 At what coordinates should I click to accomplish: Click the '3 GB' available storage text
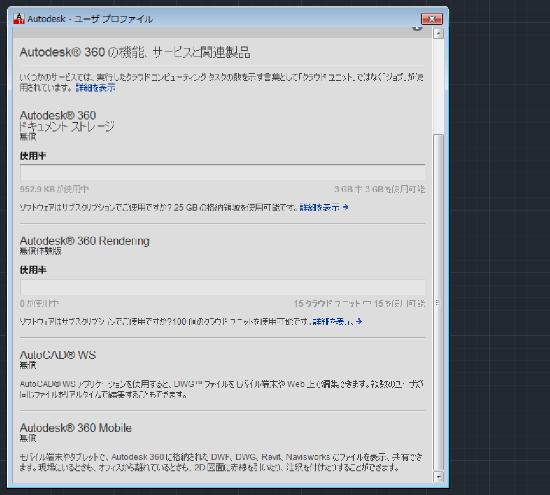pyautogui.click(x=380, y=189)
